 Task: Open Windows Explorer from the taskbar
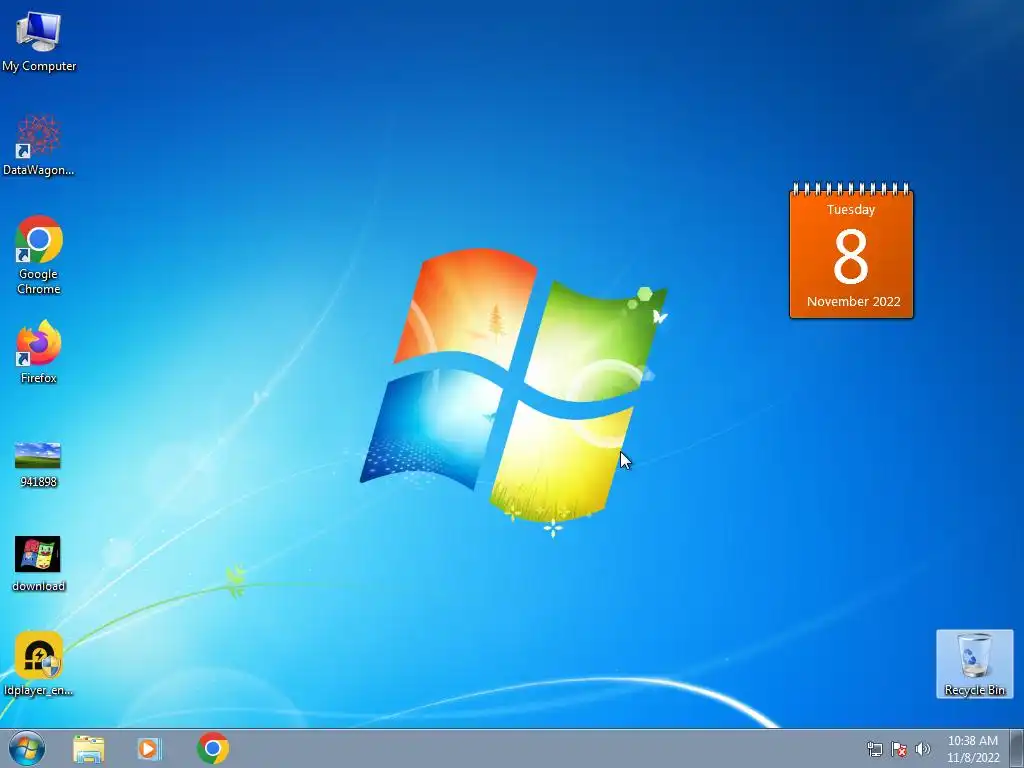click(88, 749)
